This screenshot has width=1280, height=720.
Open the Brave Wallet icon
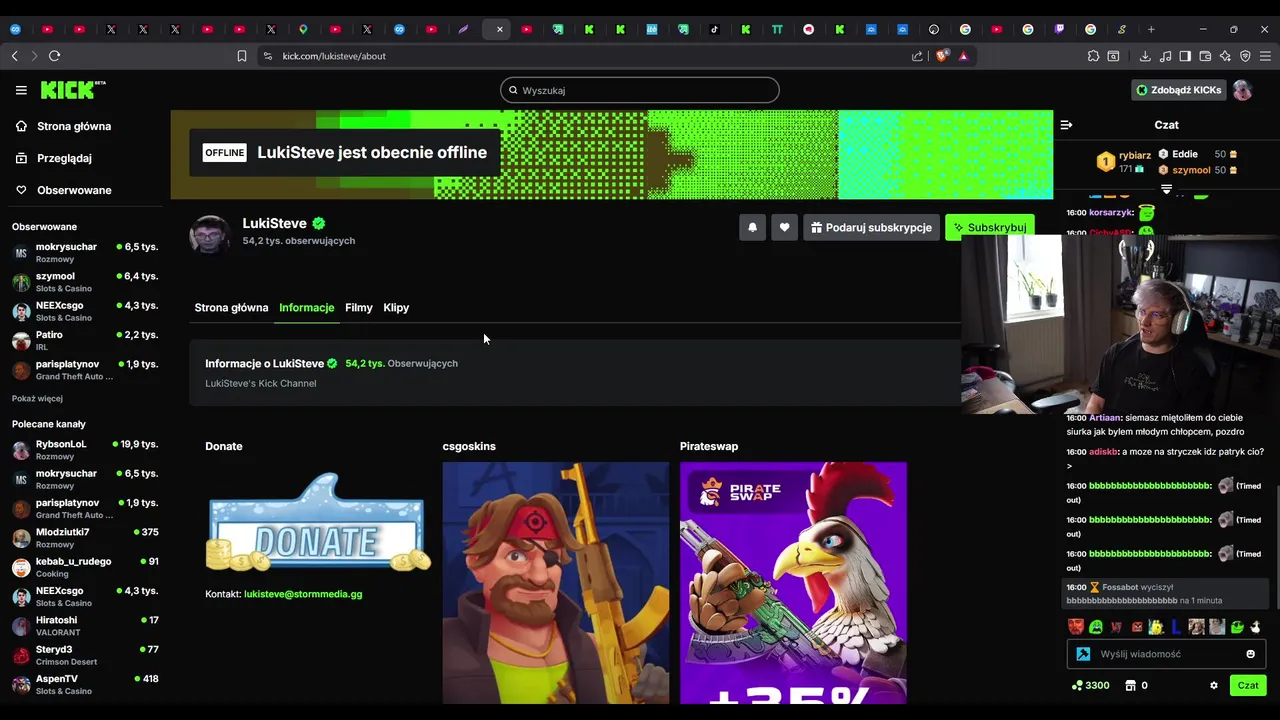(x=1205, y=56)
